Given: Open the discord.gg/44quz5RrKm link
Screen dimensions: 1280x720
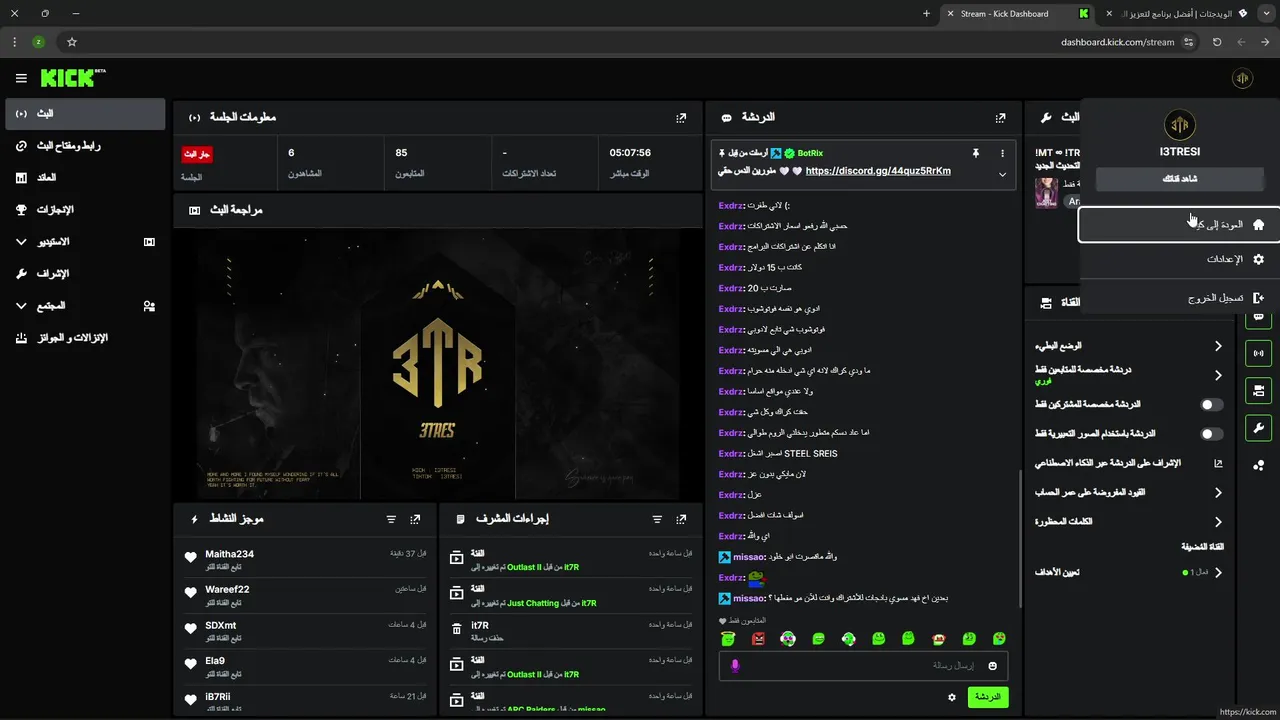Looking at the screenshot, I should 878,171.
